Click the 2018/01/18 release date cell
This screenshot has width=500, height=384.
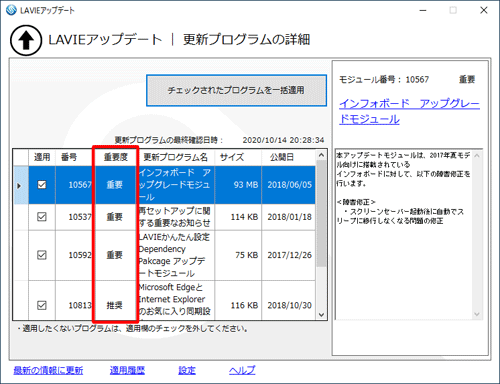[289, 217]
